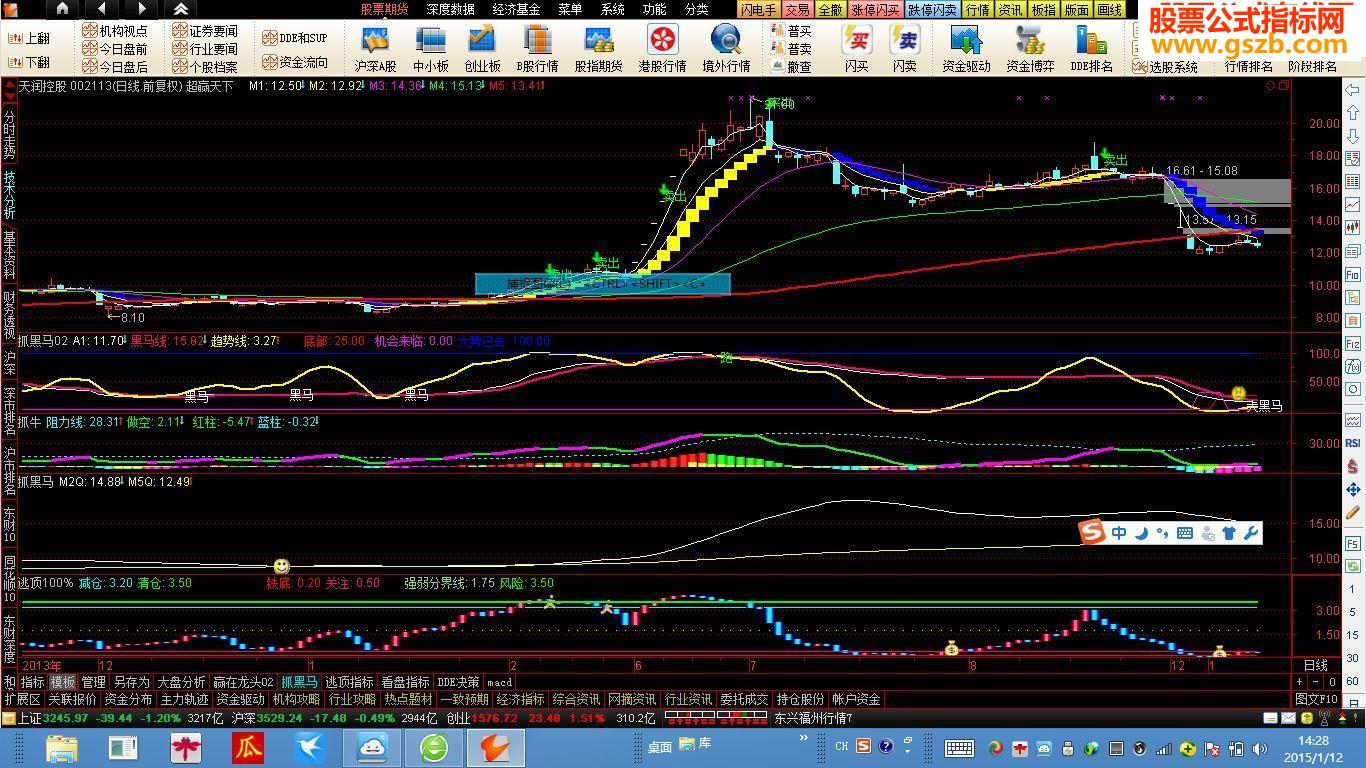Collapse toolbar with double-chevron up button
1366x768 pixels.
click(181, 9)
